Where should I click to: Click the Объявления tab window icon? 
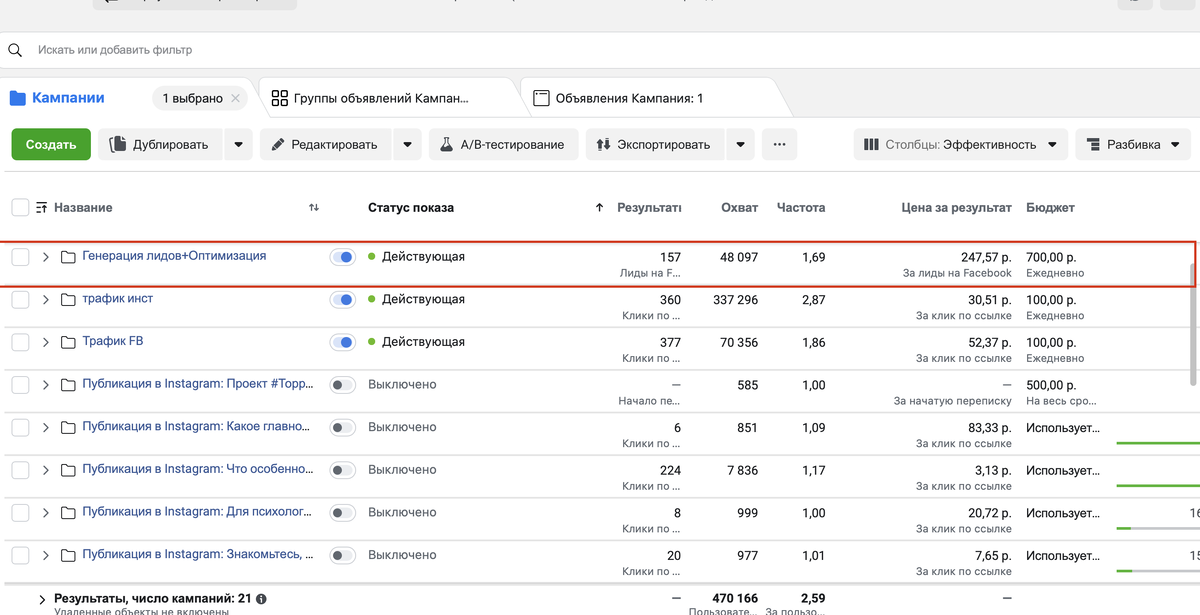(541, 98)
